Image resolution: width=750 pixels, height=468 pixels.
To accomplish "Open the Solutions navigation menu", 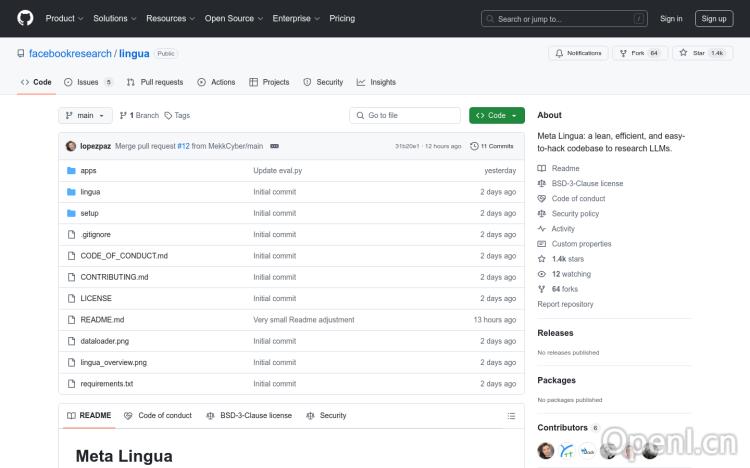I will coord(114,18).
